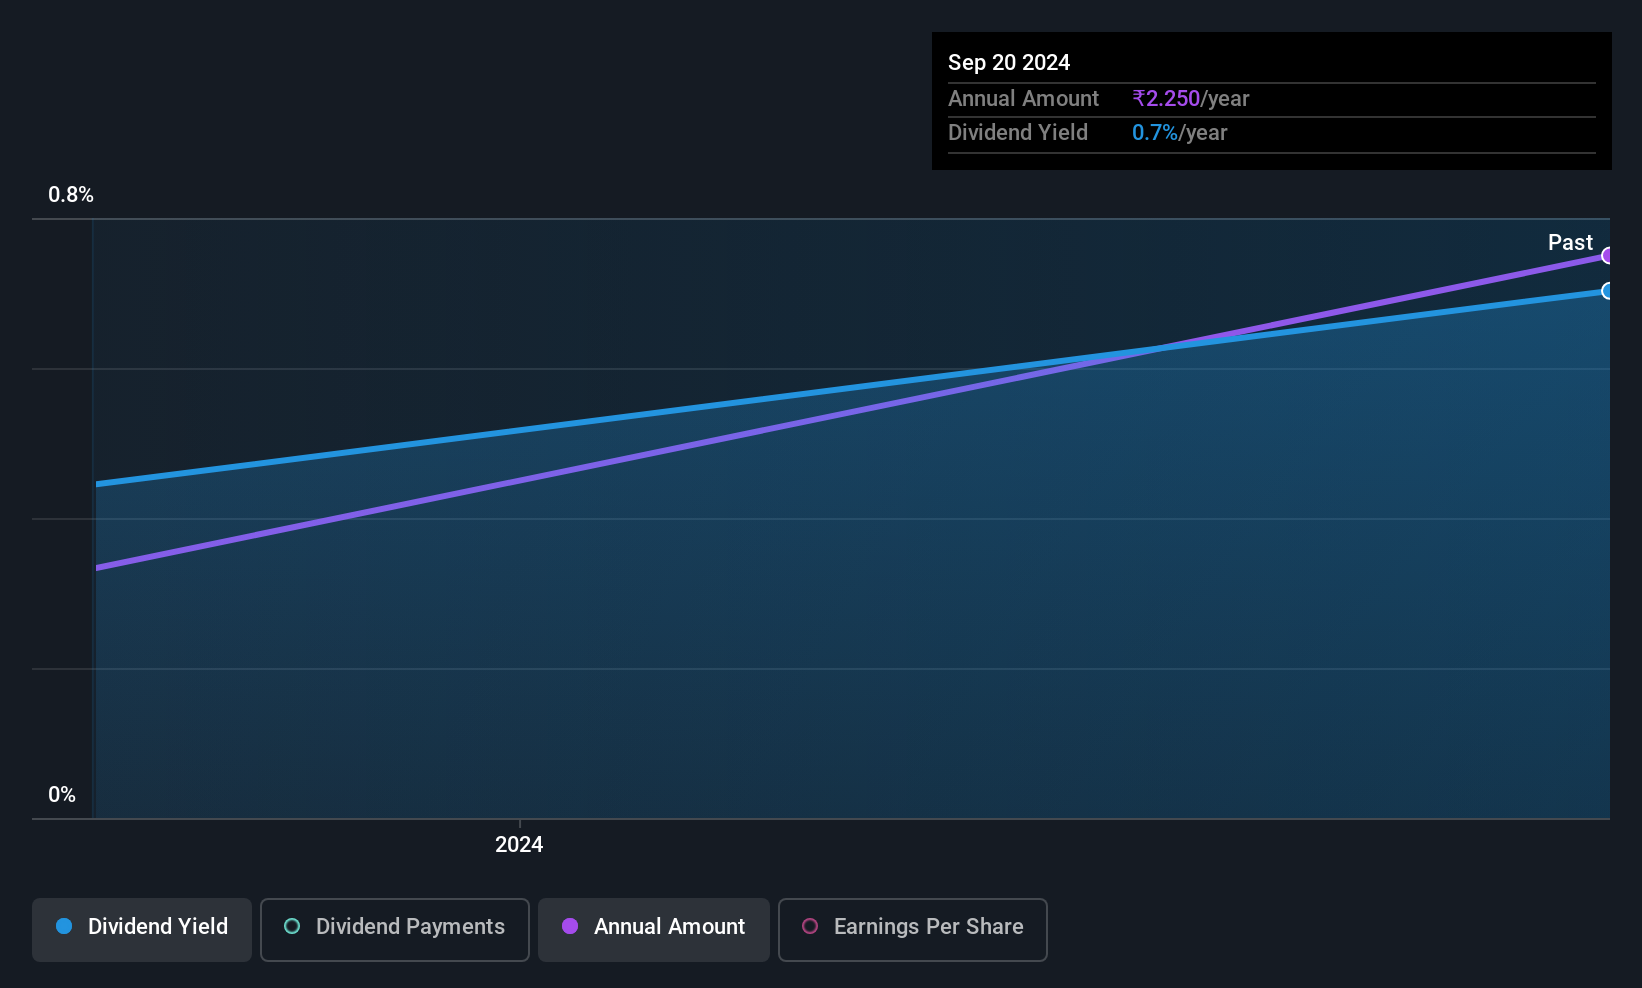Enable the Earnings Per Share series

pos(913,929)
